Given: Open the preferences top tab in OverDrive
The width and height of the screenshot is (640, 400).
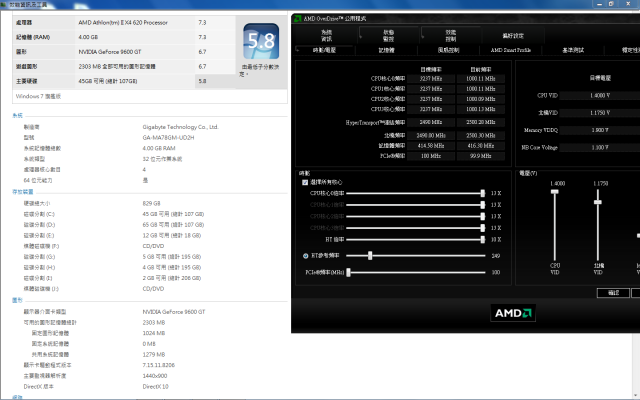Looking at the screenshot, I should click(x=513, y=36).
